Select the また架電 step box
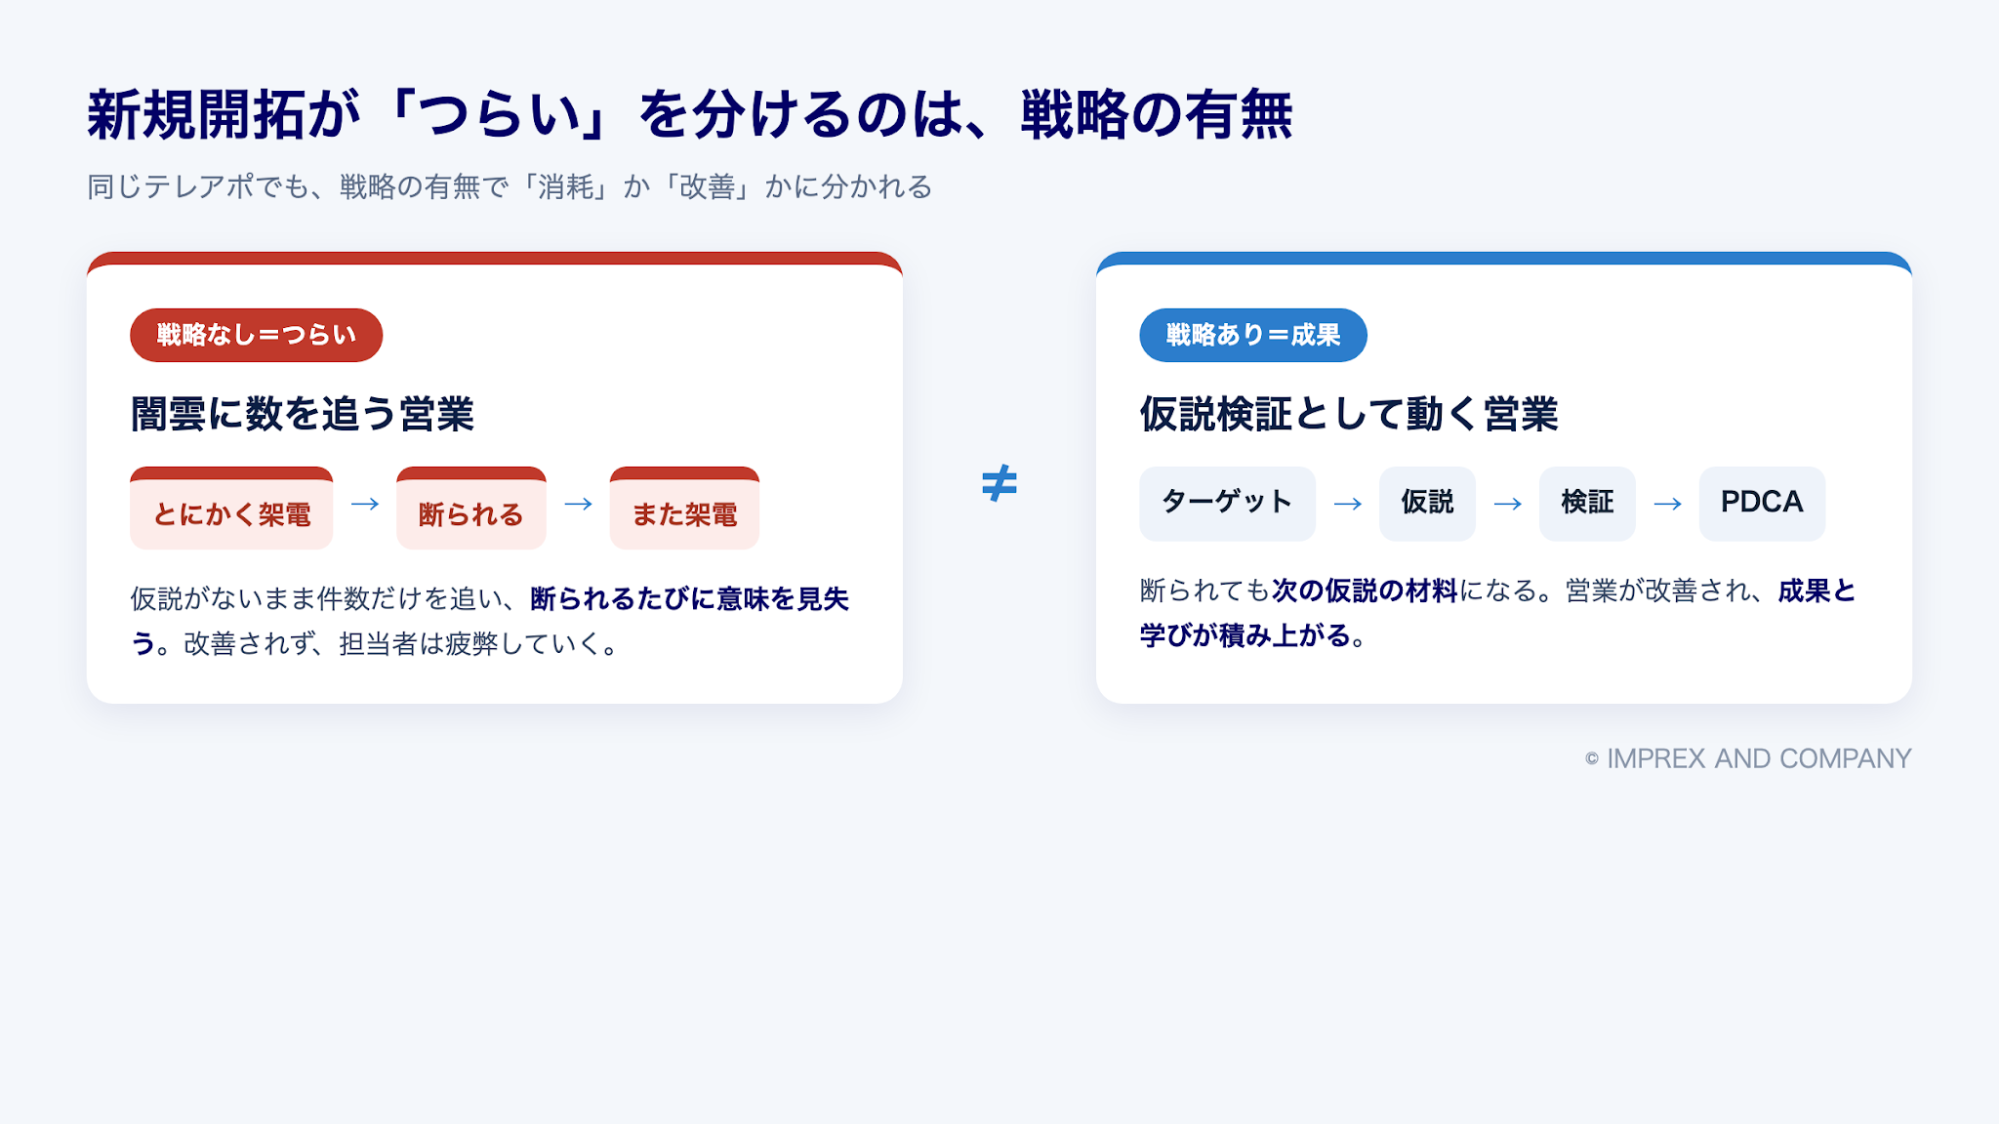Screen dimensions: 1999x1125 684,508
